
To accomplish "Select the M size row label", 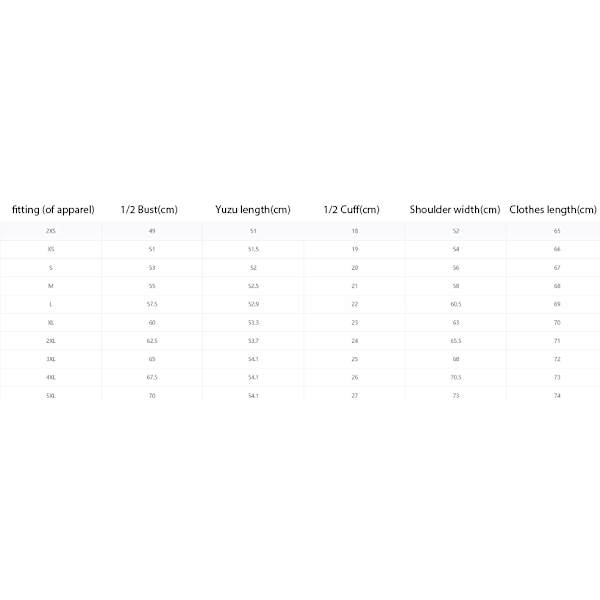I will (x=51, y=286).
